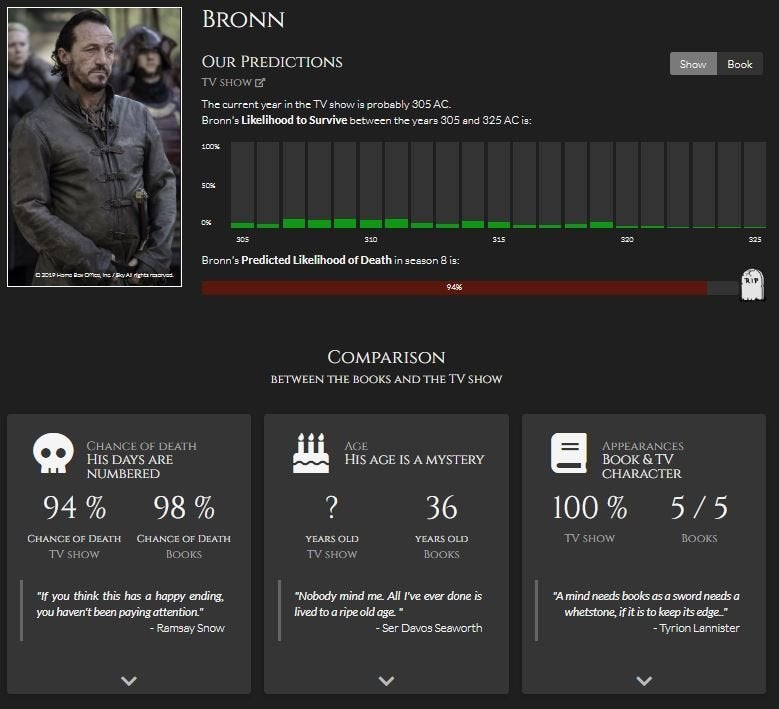Click the 98 % books death chance
Viewport: 779px width, 709px height.
click(184, 508)
